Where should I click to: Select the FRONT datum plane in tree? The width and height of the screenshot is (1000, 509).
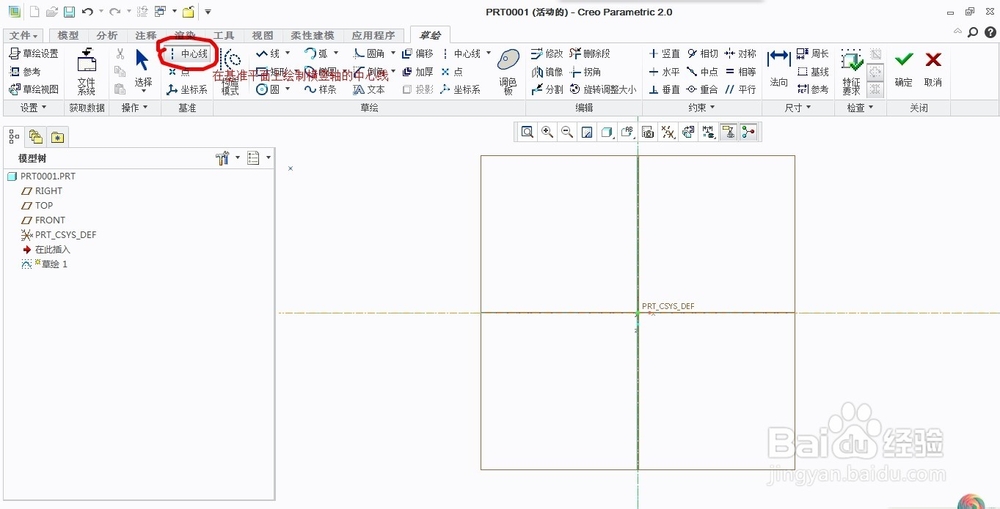tap(43, 220)
